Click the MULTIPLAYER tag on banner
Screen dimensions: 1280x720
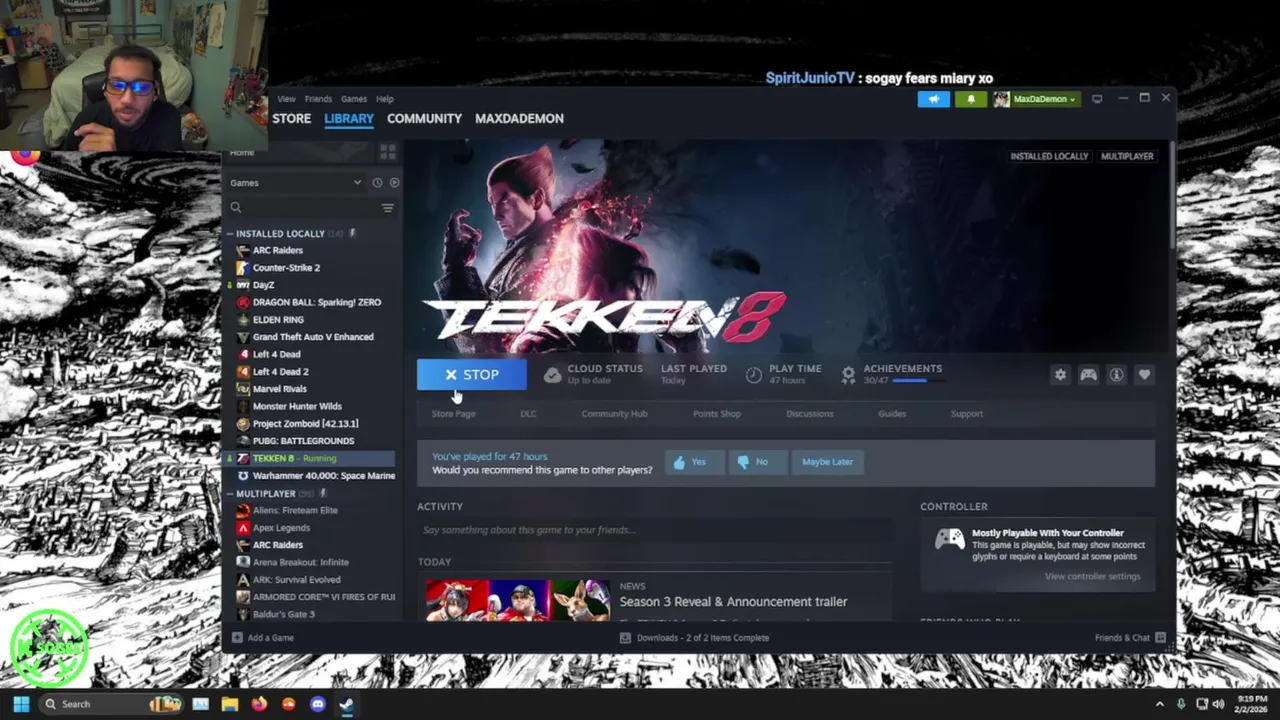(1127, 156)
